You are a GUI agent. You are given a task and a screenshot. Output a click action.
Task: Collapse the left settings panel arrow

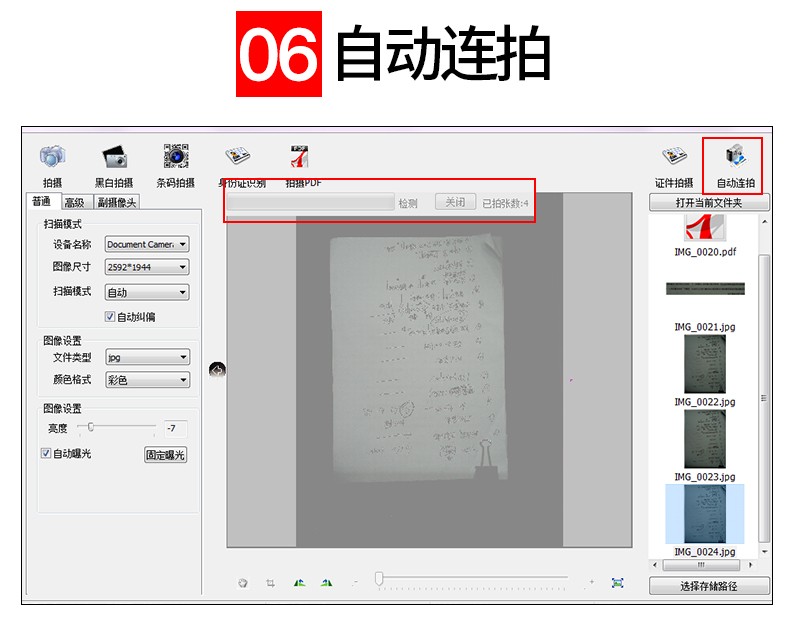pos(217,370)
